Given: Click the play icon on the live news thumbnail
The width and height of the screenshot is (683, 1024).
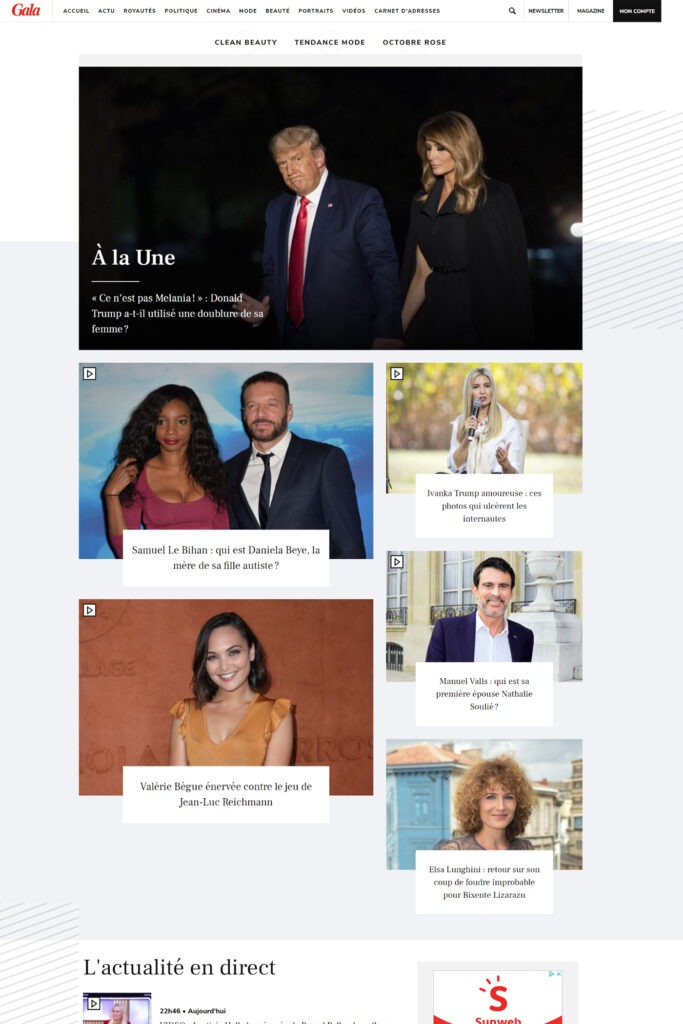Looking at the screenshot, I should (x=94, y=1003).
